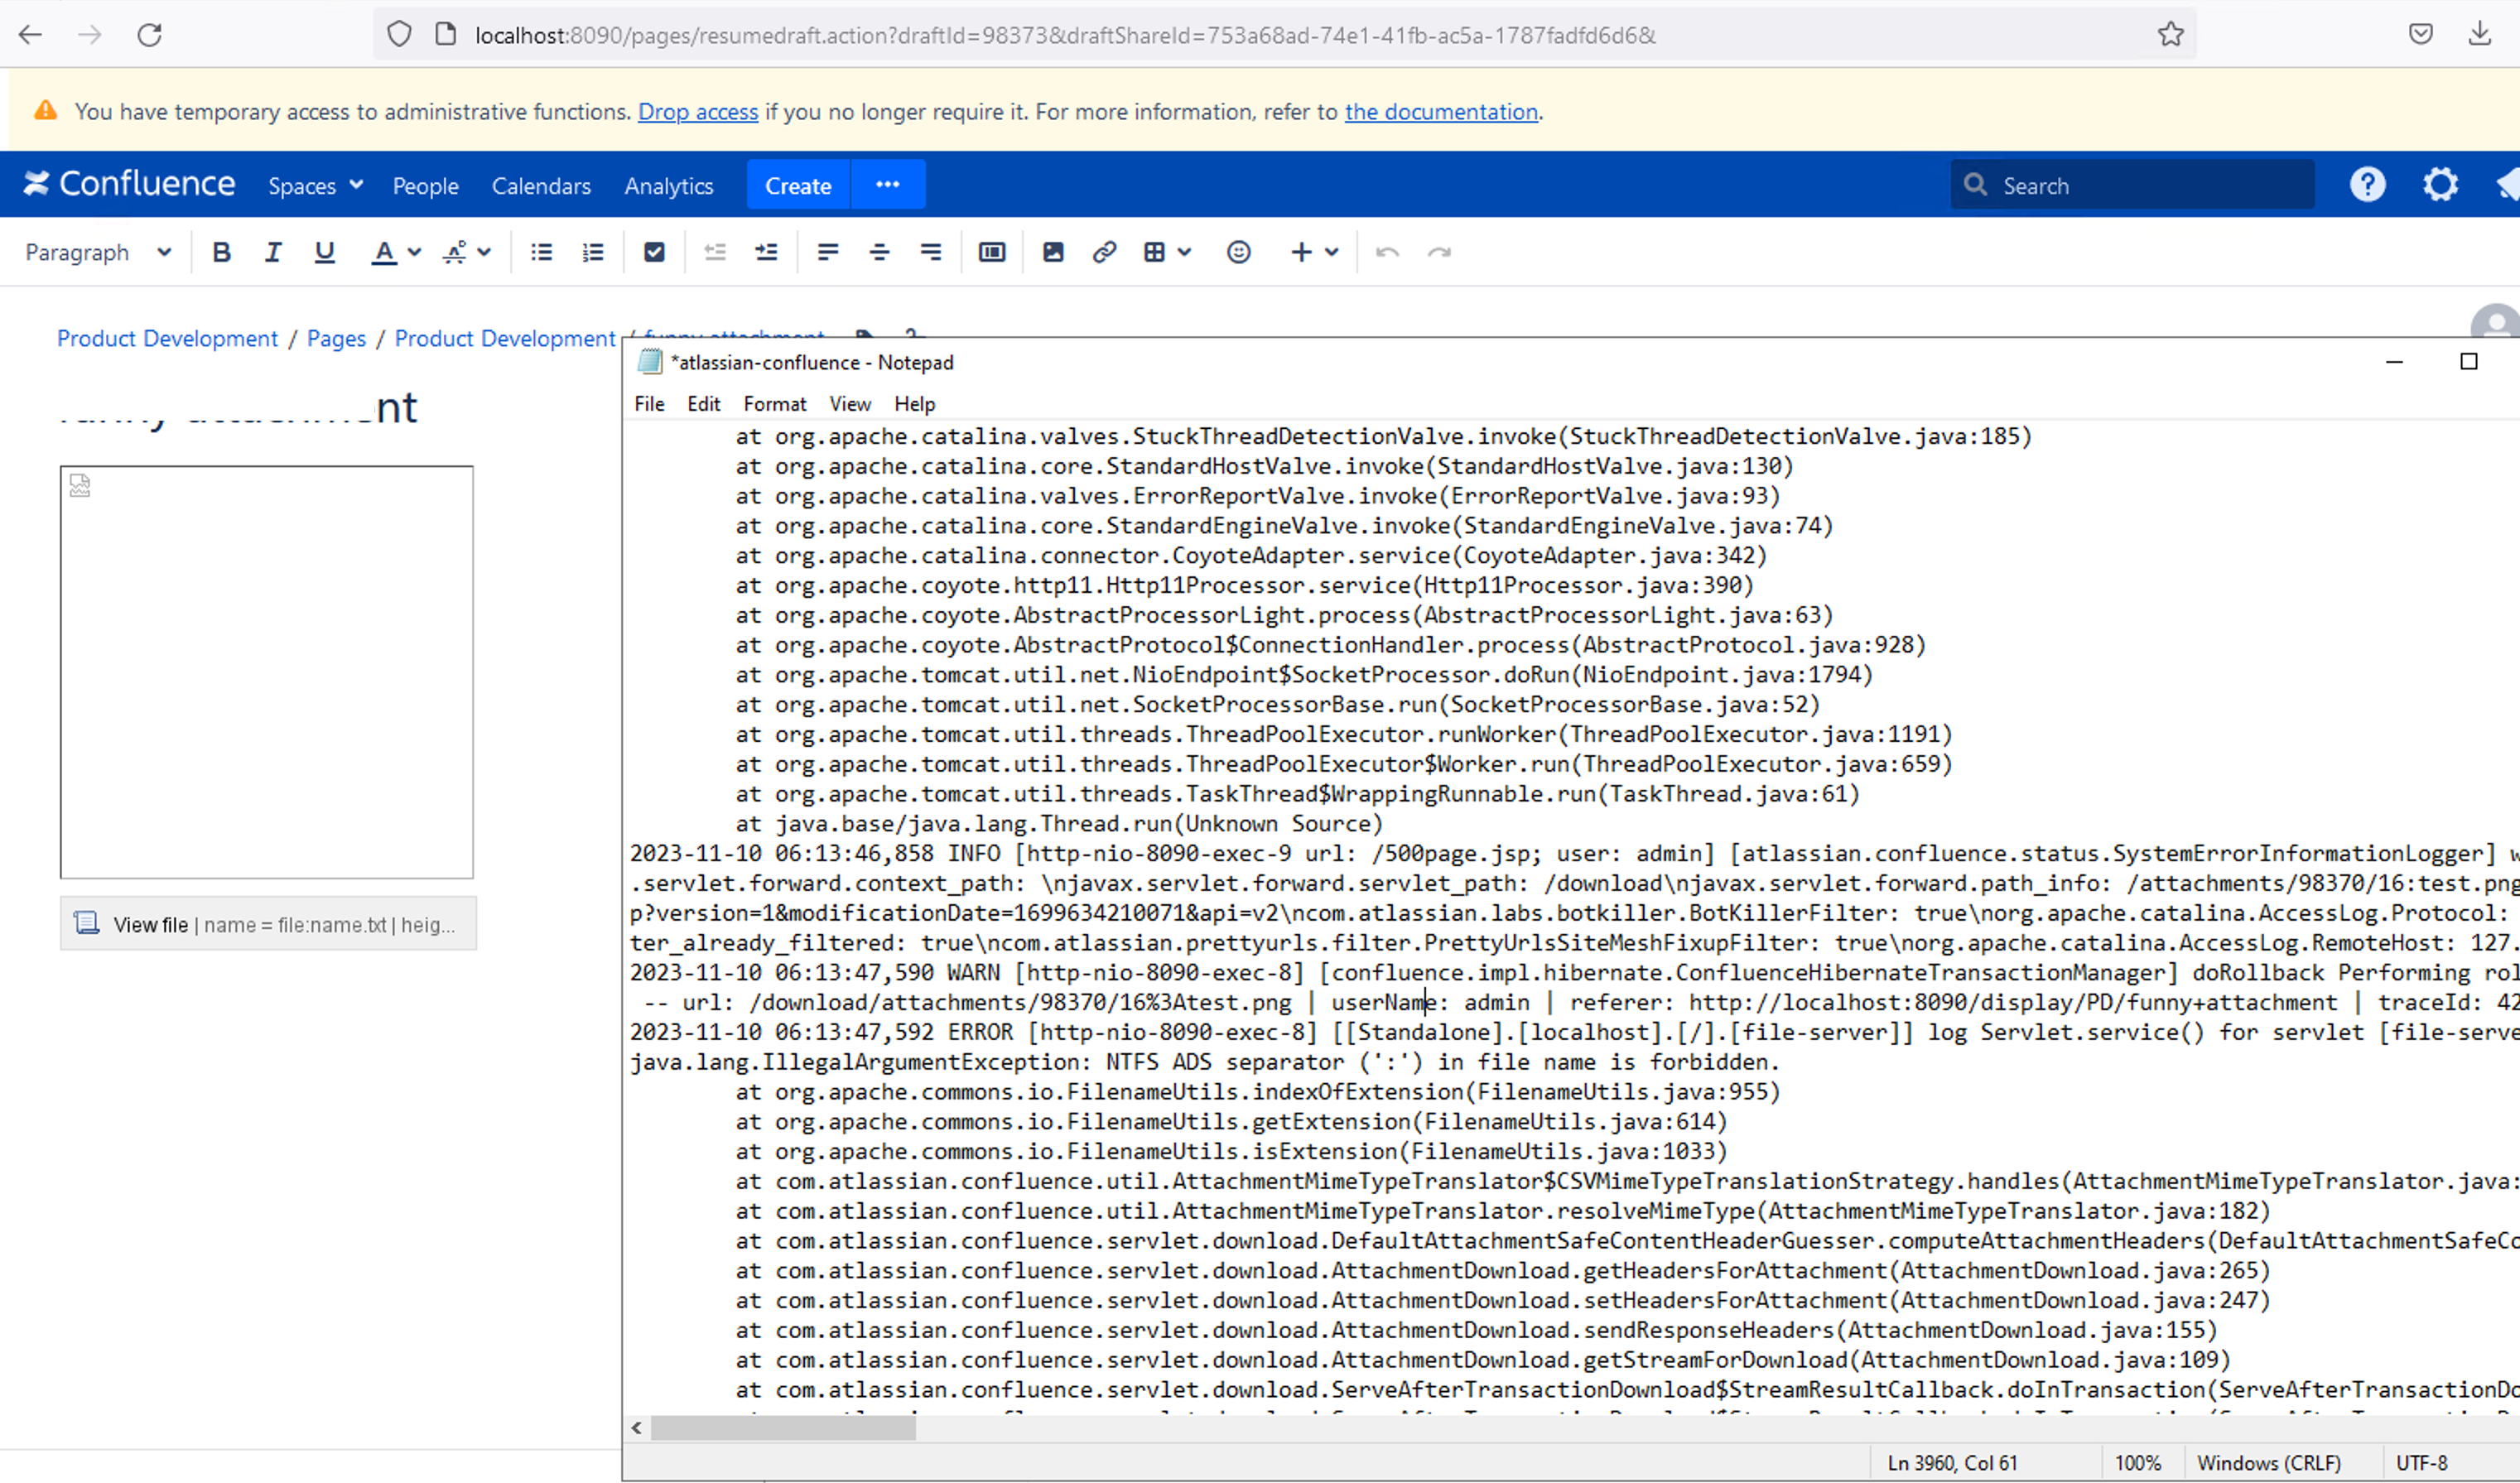Click the bullet list icon
Image resolution: width=2520 pixels, height=1483 pixels.
tap(541, 252)
